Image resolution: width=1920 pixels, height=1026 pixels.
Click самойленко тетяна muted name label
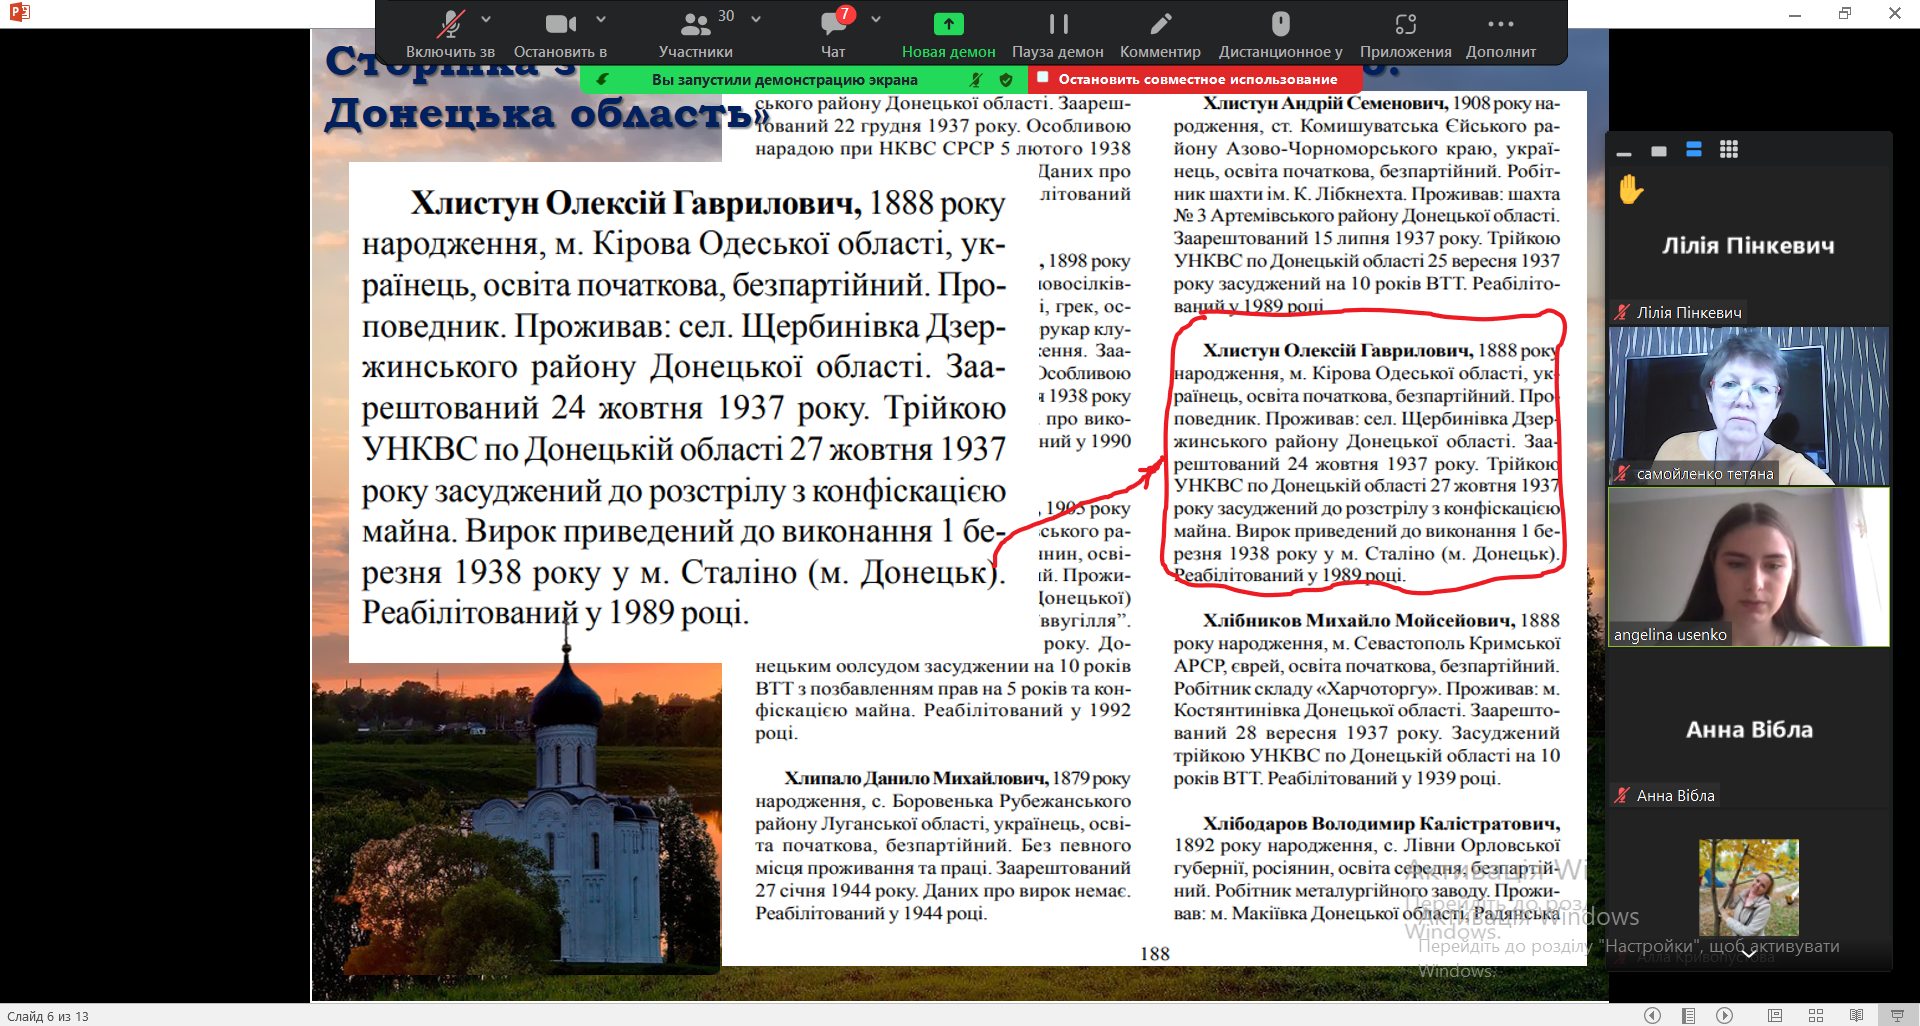click(x=1694, y=474)
